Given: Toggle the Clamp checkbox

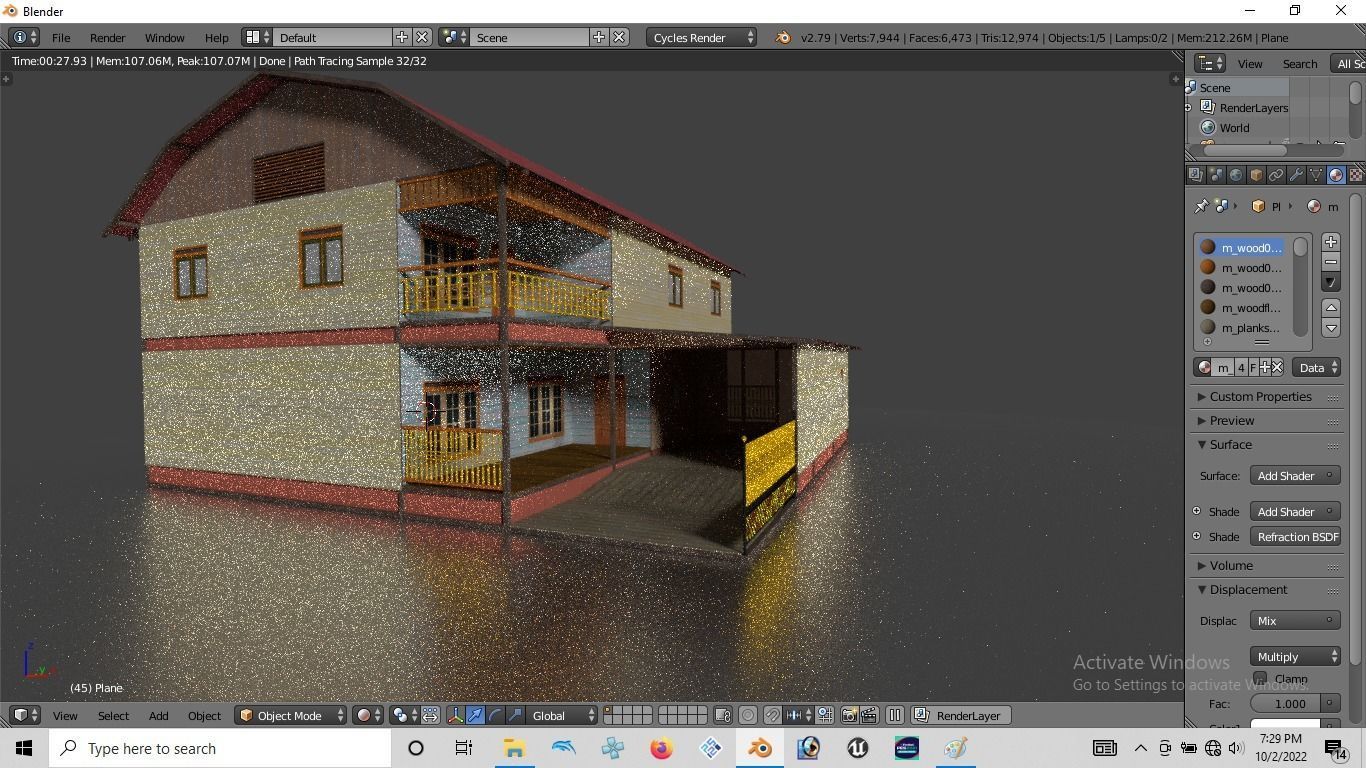Looking at the screenshot, I should [x=1260, y=679].
